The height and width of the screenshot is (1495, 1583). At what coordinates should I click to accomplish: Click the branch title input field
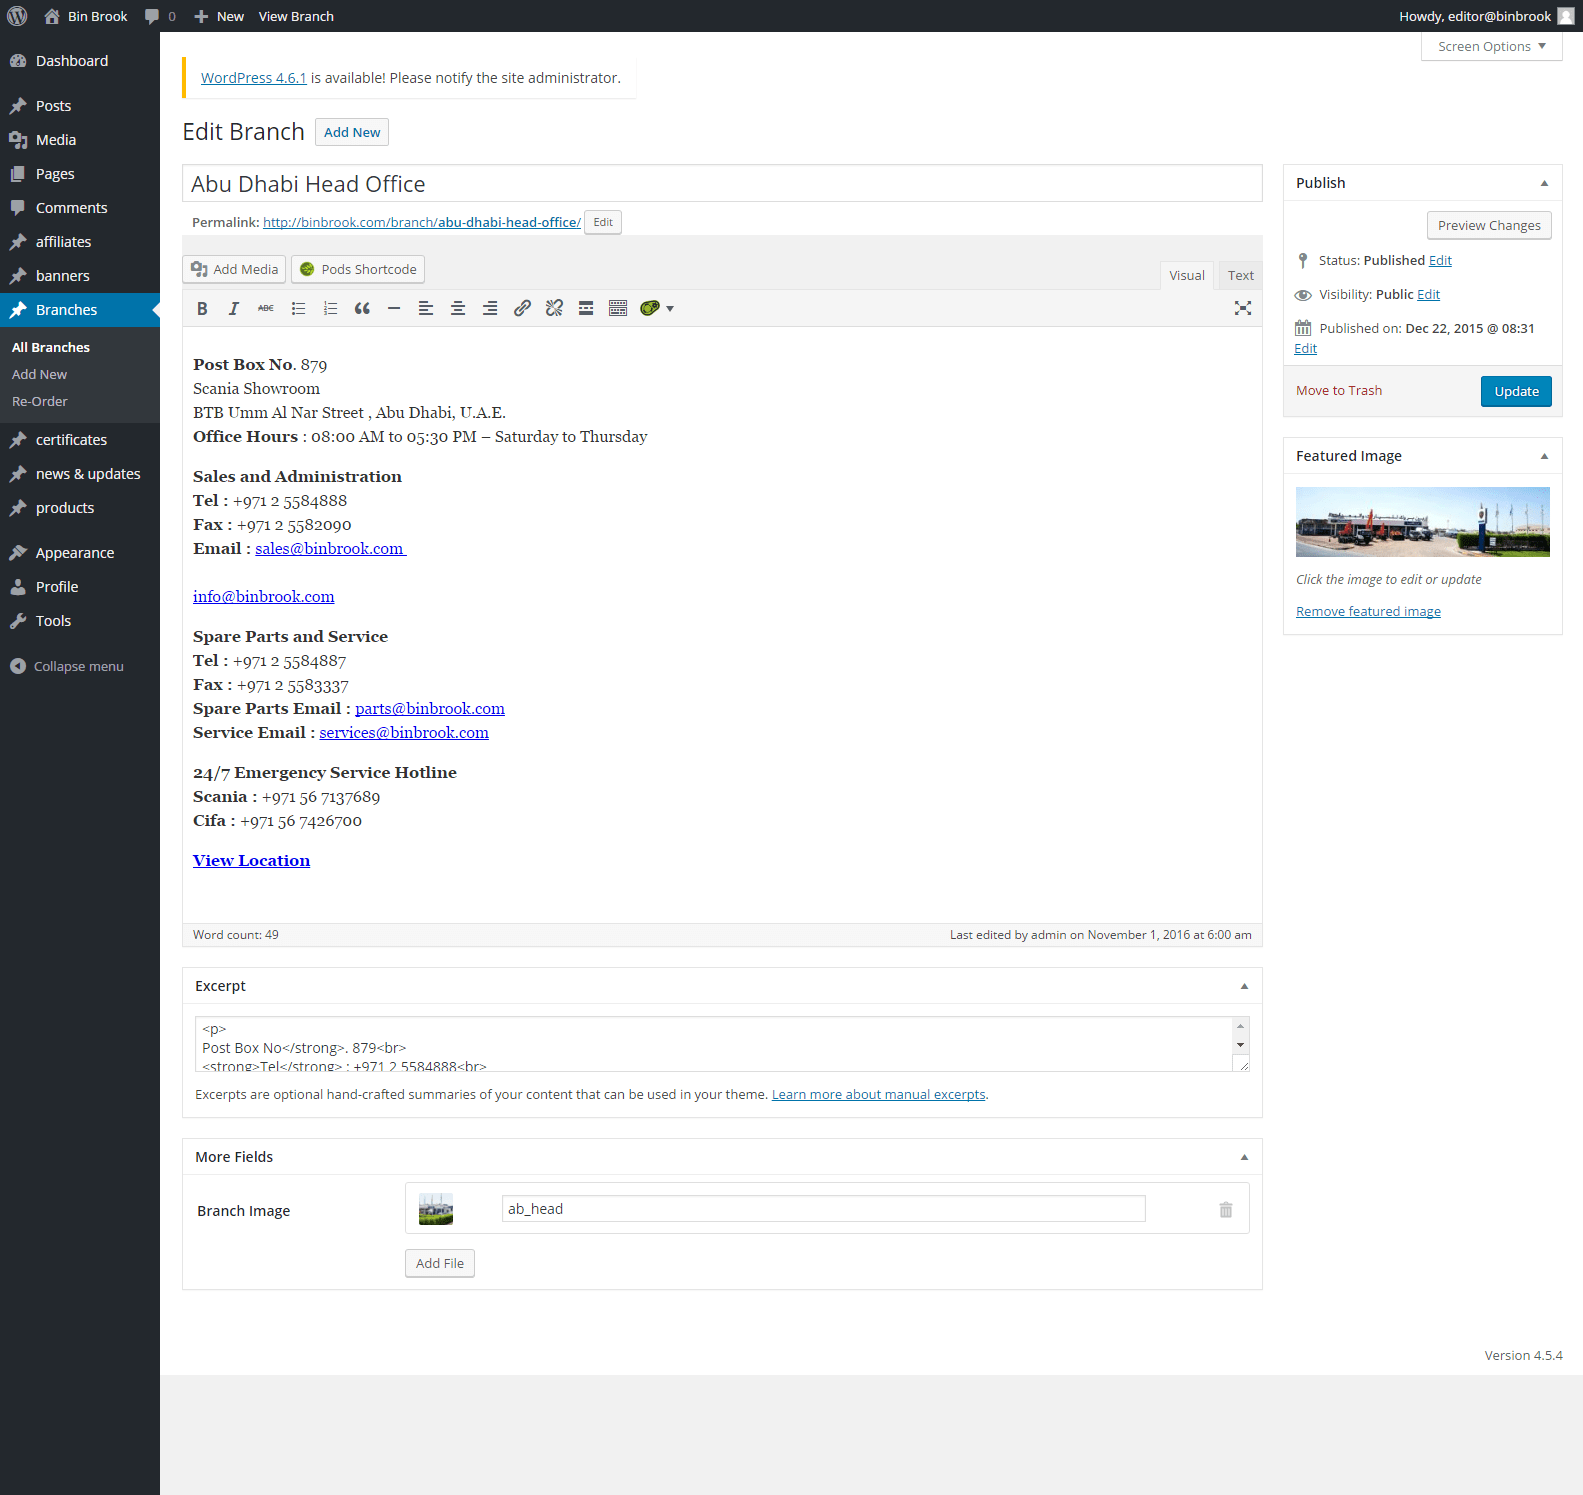[x=722, y=184]
